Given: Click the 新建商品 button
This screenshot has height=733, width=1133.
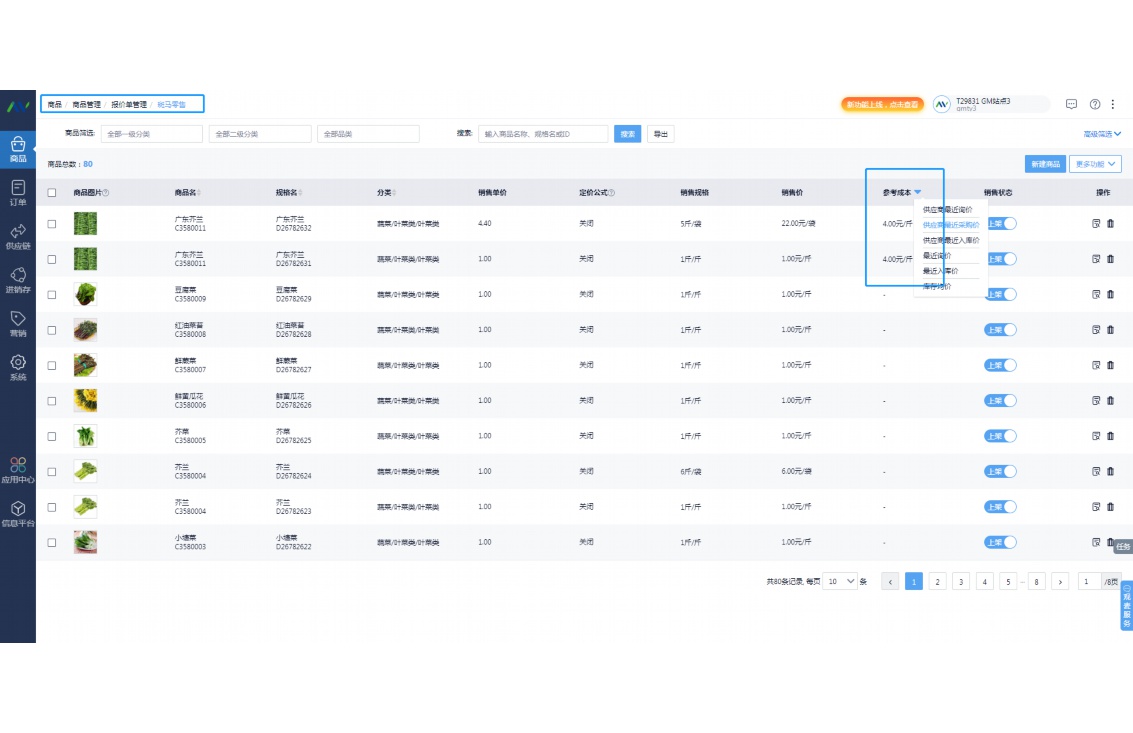Looking at the screenshot, I should 1045,164.
